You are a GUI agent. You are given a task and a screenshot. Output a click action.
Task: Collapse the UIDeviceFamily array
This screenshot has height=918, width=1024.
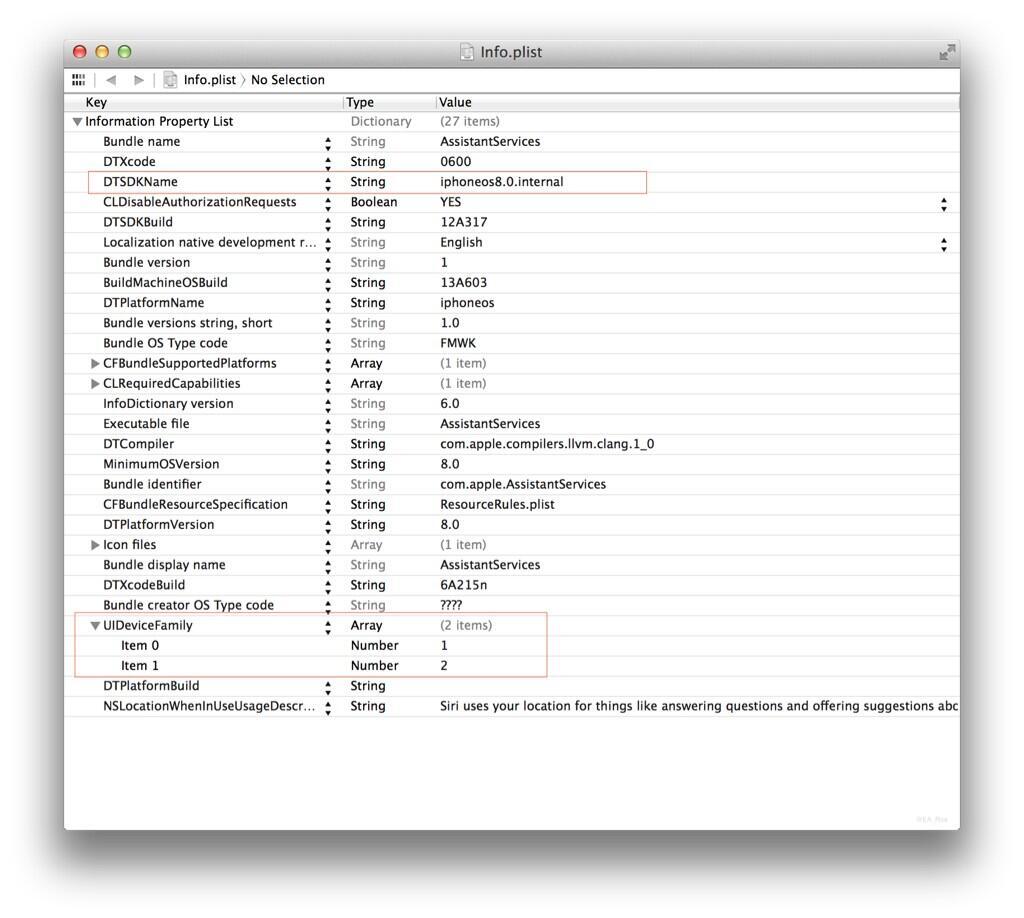[x=95, y=625]
